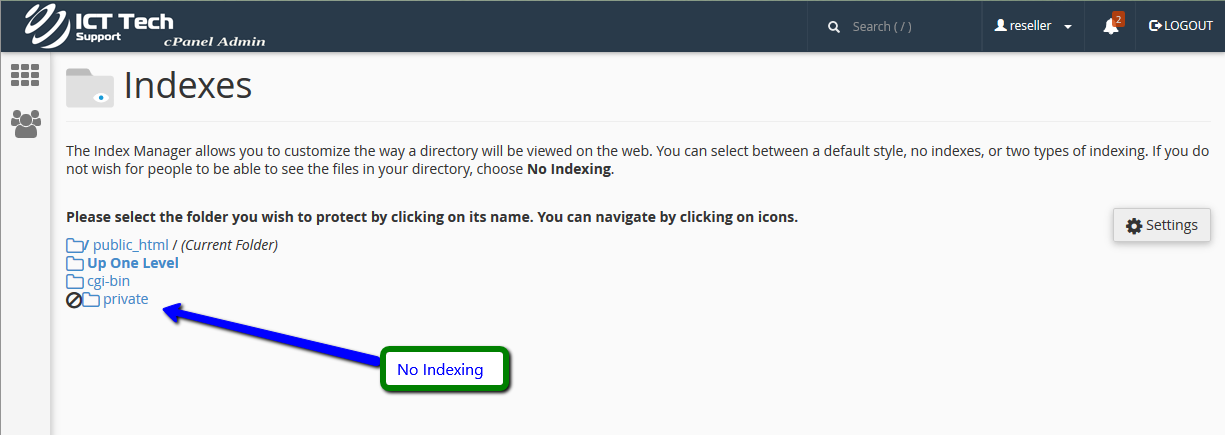
Task: Open the user manager people icon
Action: [25, 123]
